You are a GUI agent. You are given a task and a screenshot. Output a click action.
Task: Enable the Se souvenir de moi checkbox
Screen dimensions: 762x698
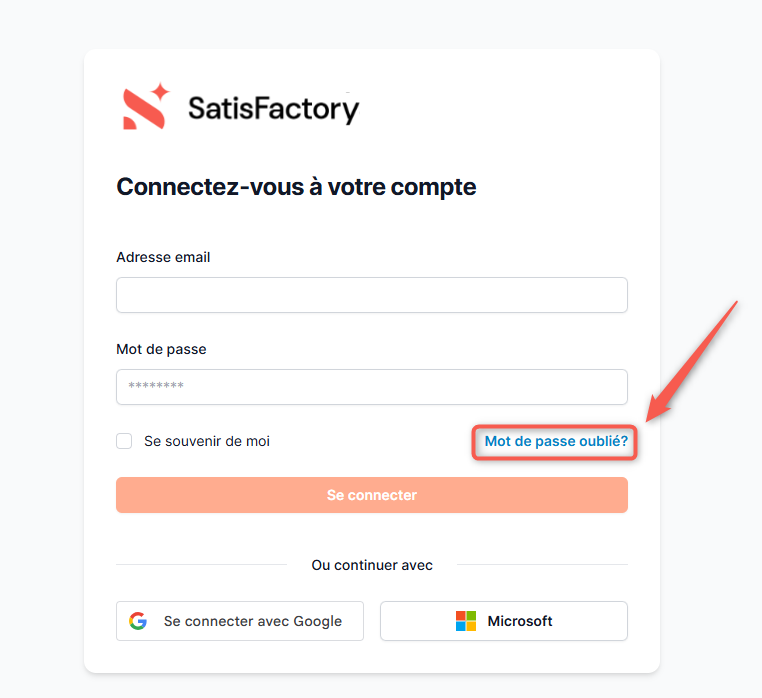(124, 441)
